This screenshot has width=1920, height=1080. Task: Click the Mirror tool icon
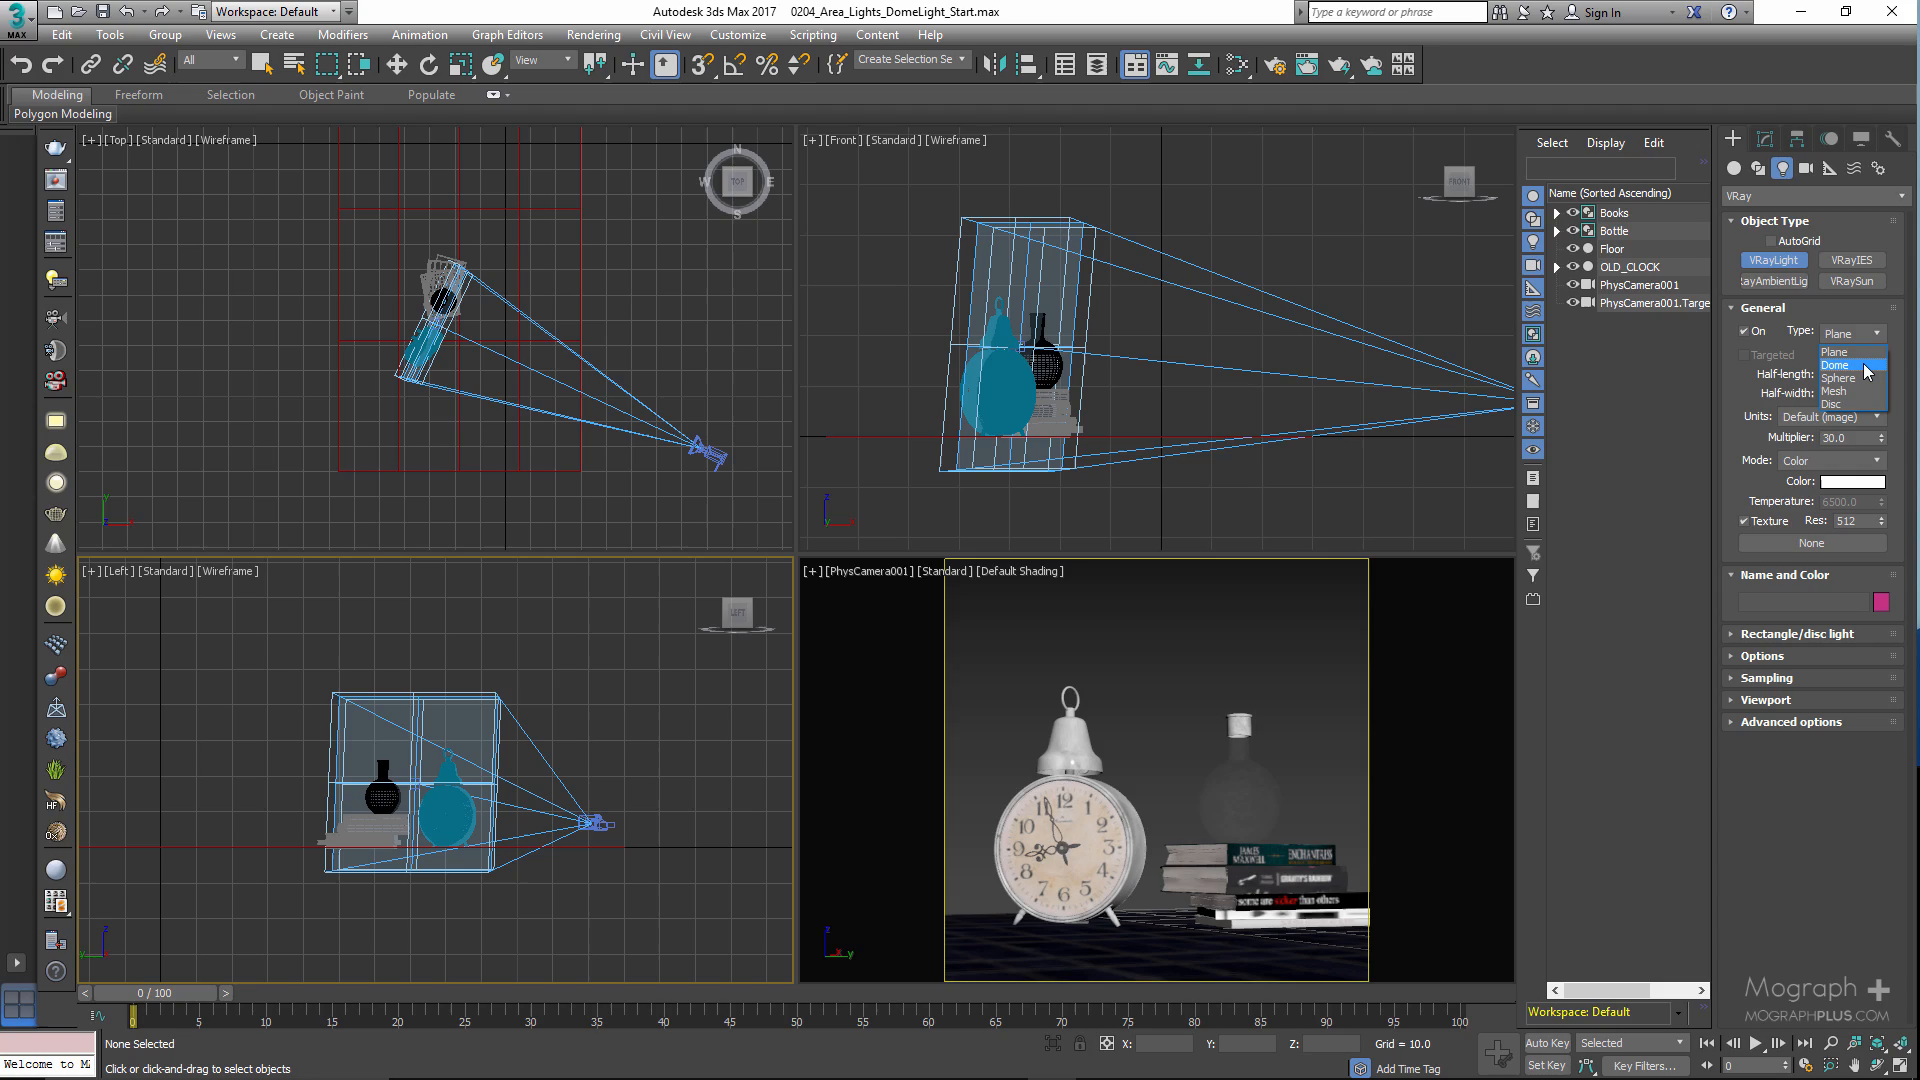[993, 65]
